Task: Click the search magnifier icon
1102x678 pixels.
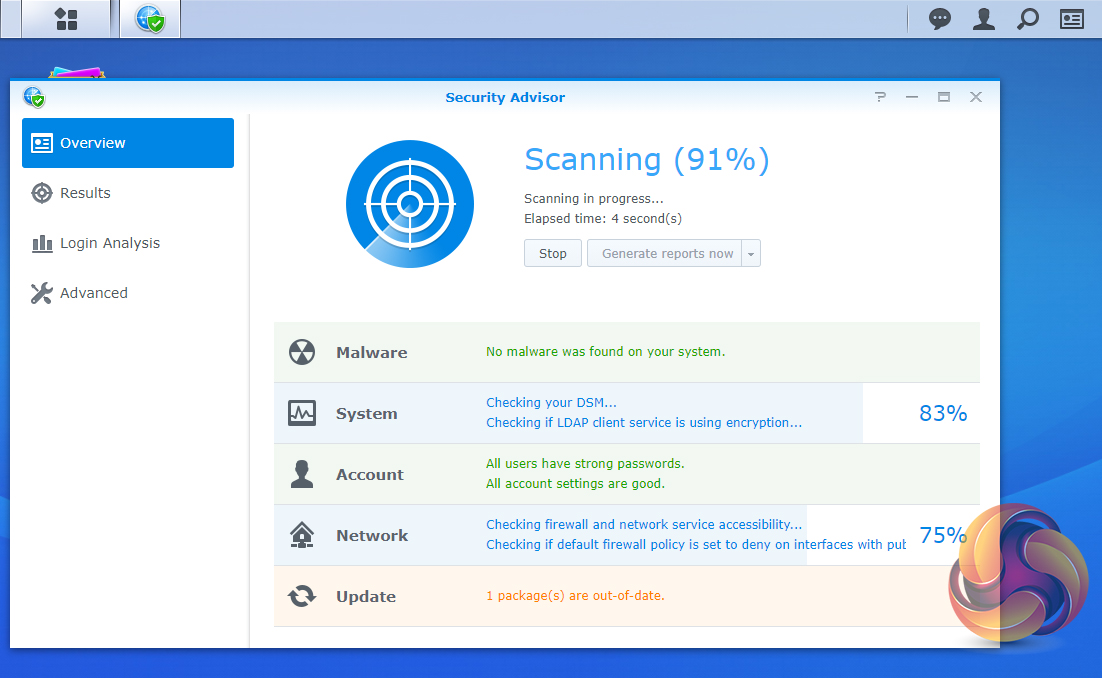Action: click(x=1027, y=19)
